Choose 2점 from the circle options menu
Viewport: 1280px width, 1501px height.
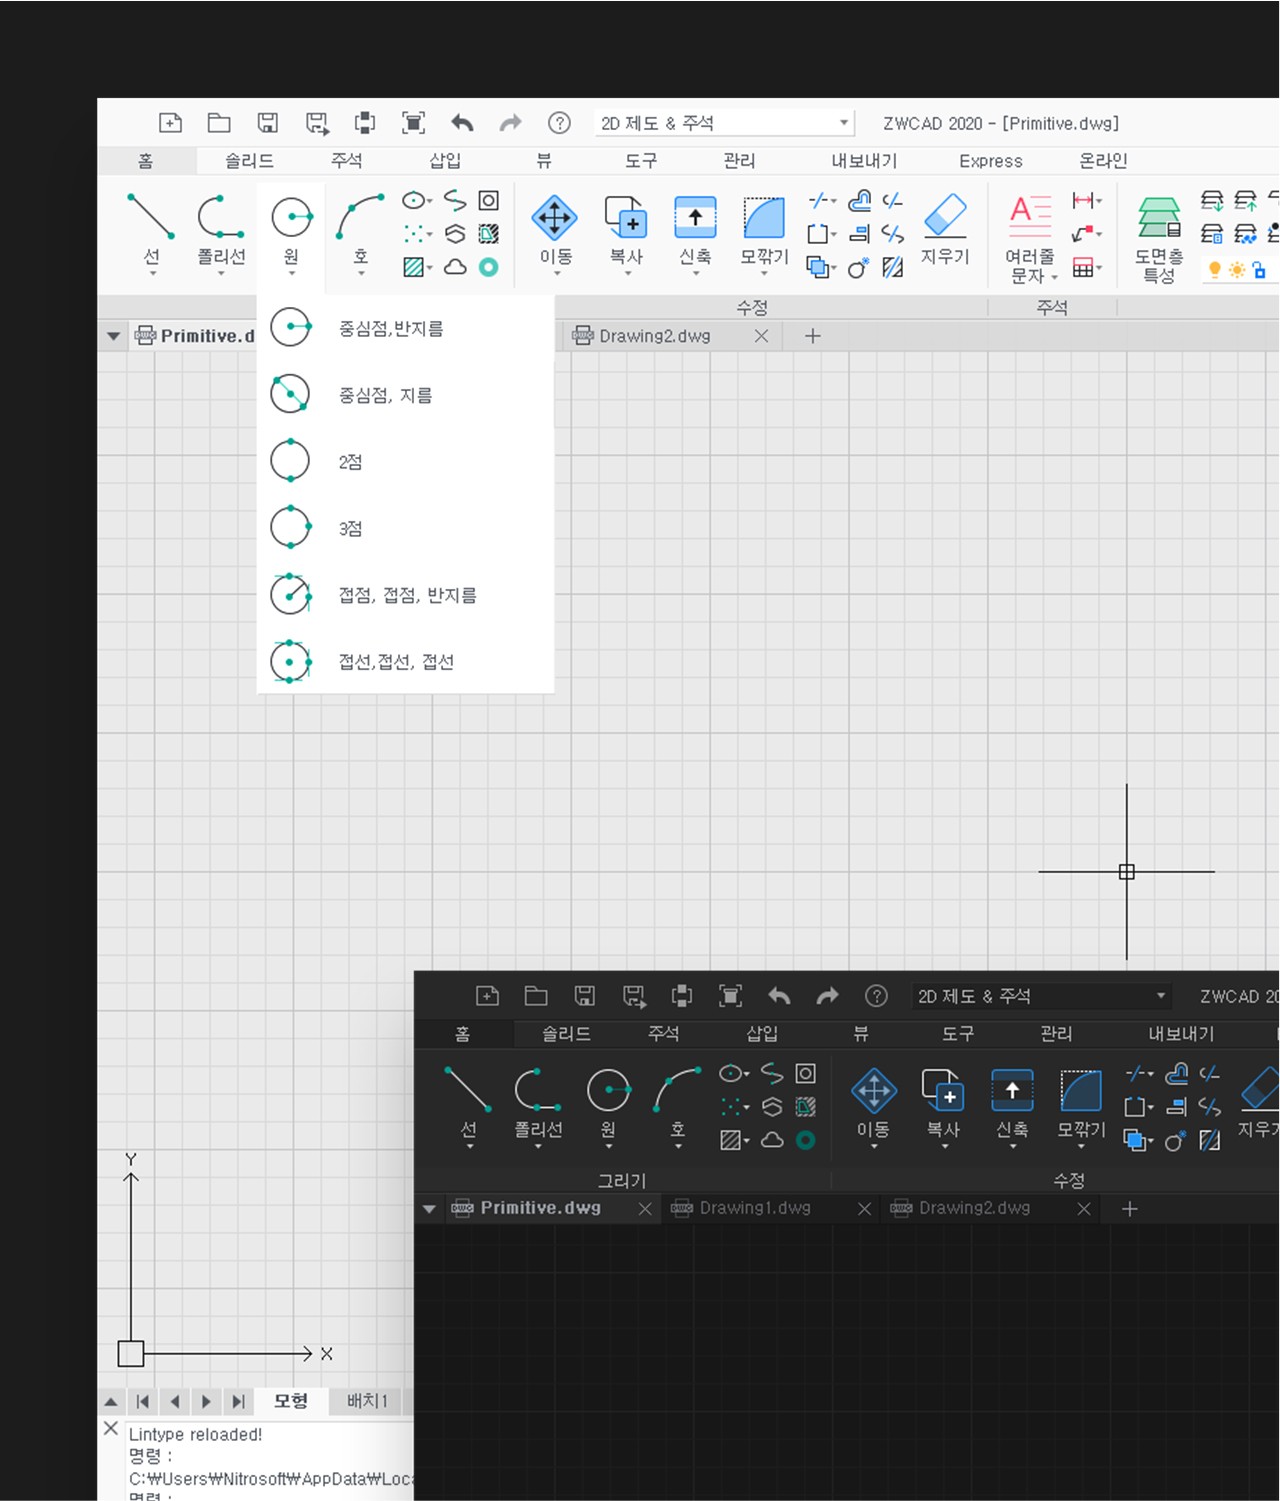pos(349,460)
